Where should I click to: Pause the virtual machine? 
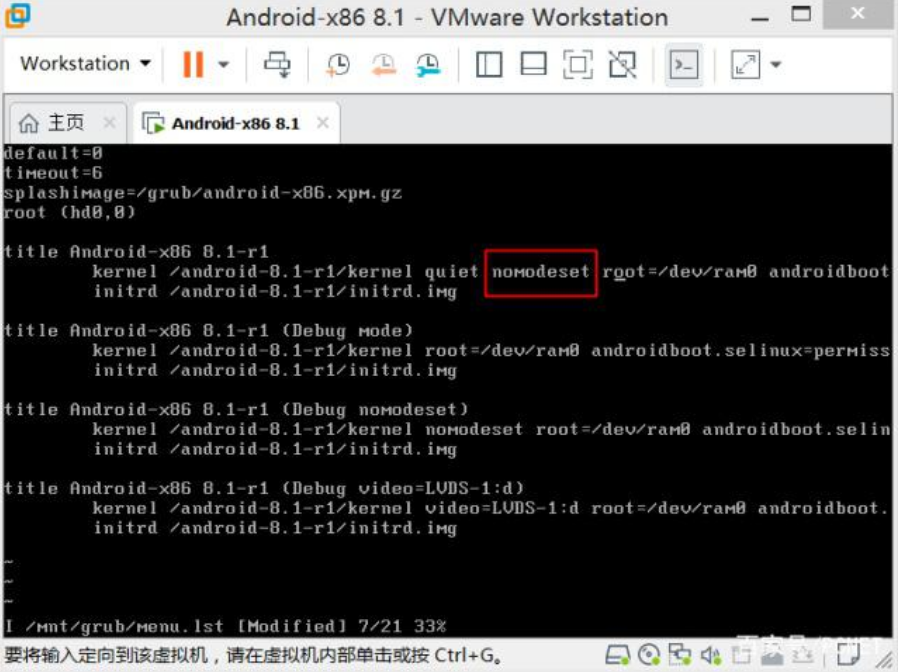coord(193,64)
